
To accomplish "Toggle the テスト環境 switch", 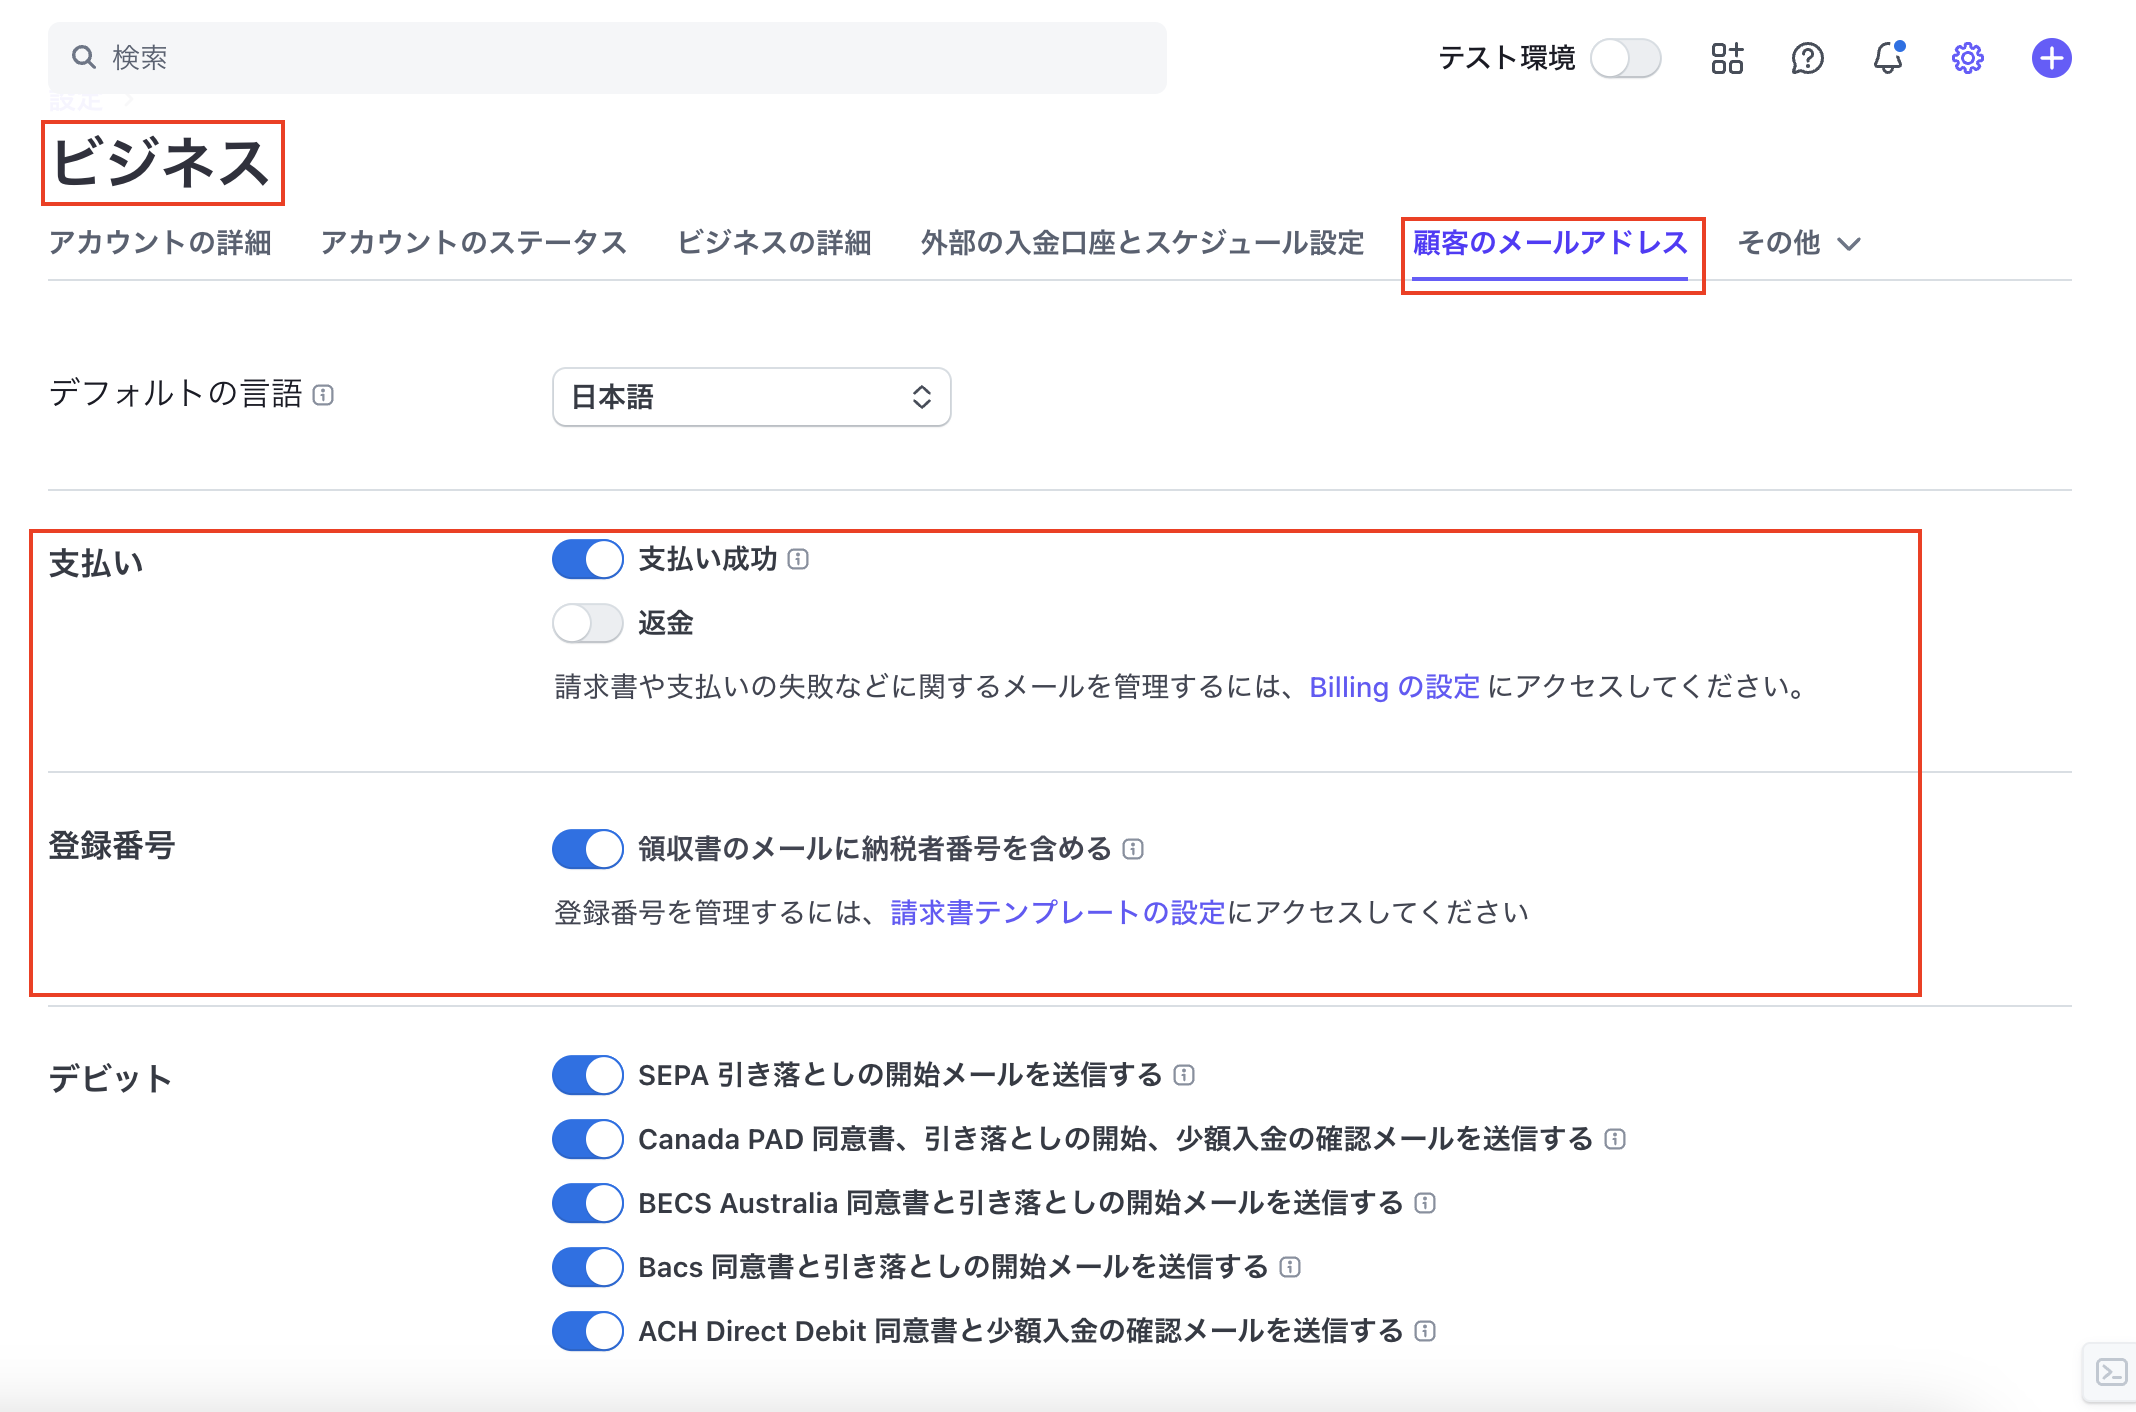I will (1626, 58).
